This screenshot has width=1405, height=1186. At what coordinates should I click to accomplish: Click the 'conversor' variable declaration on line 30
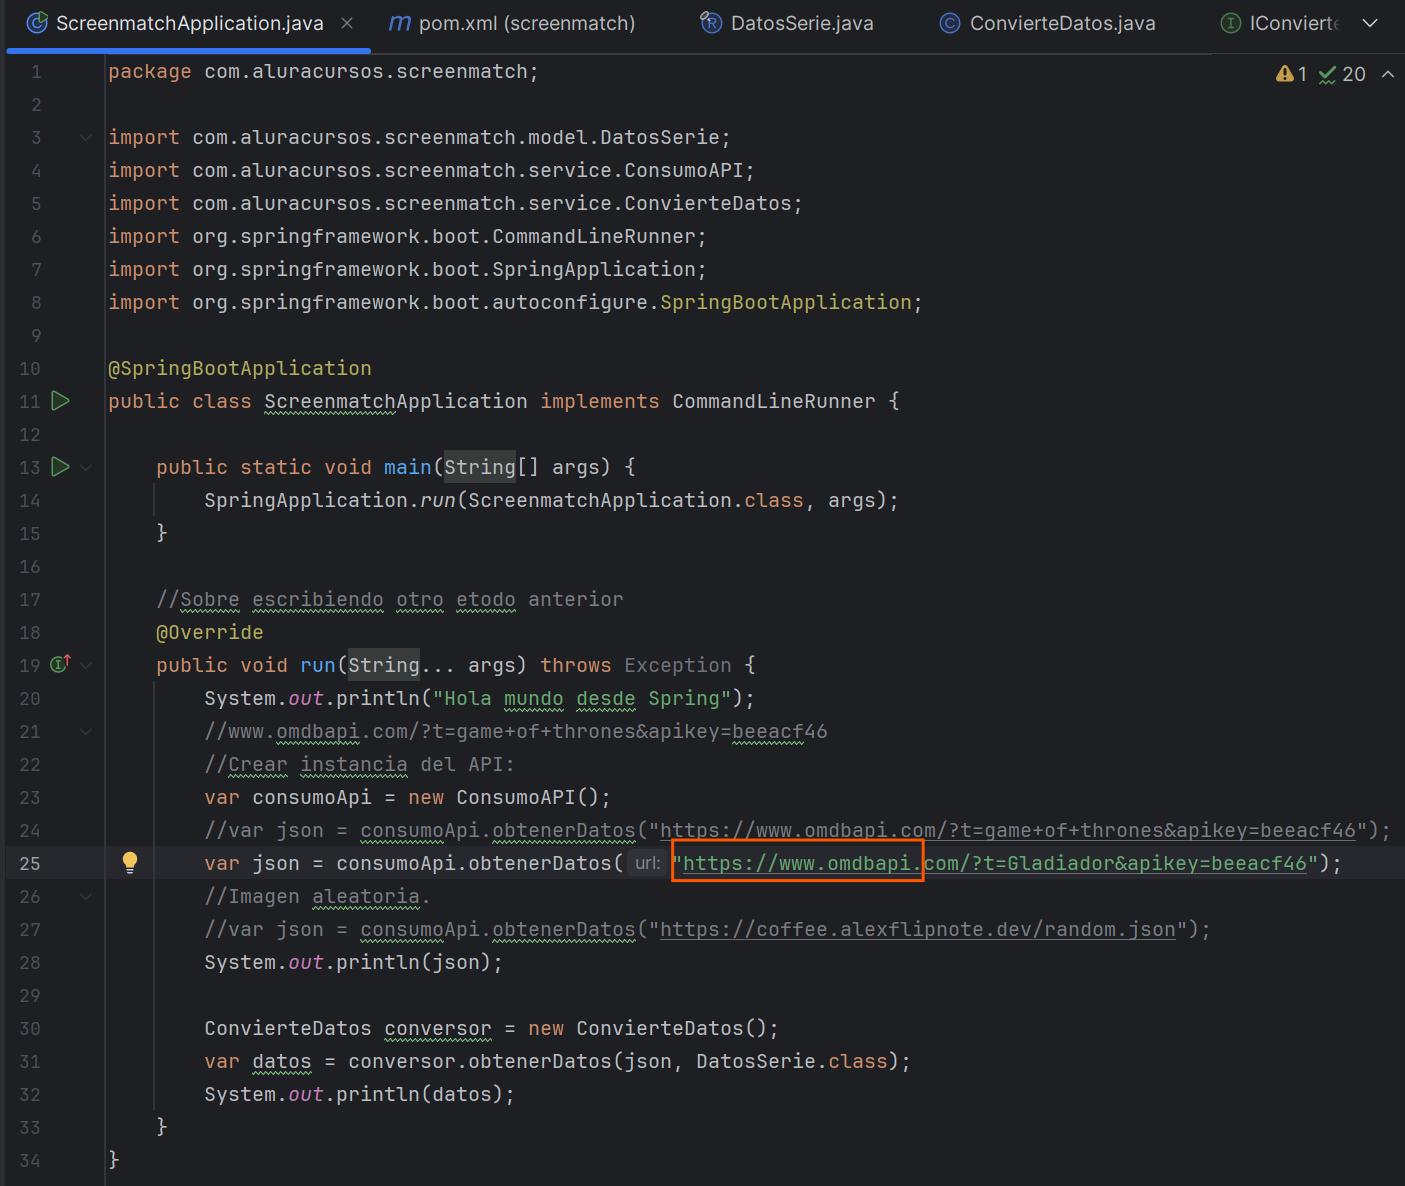coord(438,1028)
